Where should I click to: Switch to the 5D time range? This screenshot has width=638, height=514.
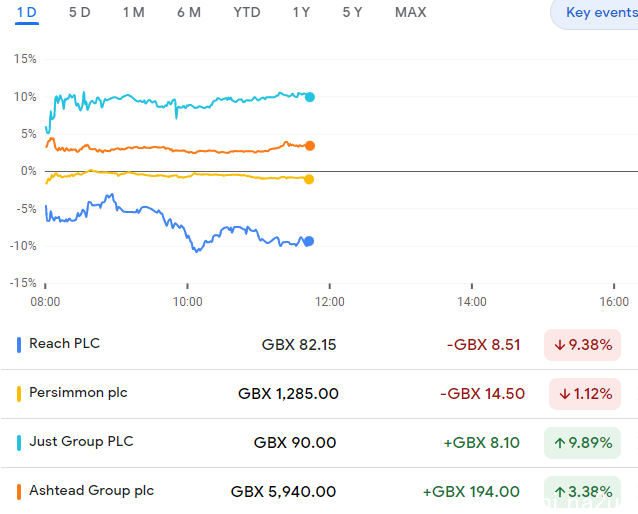tap(80, 13)
